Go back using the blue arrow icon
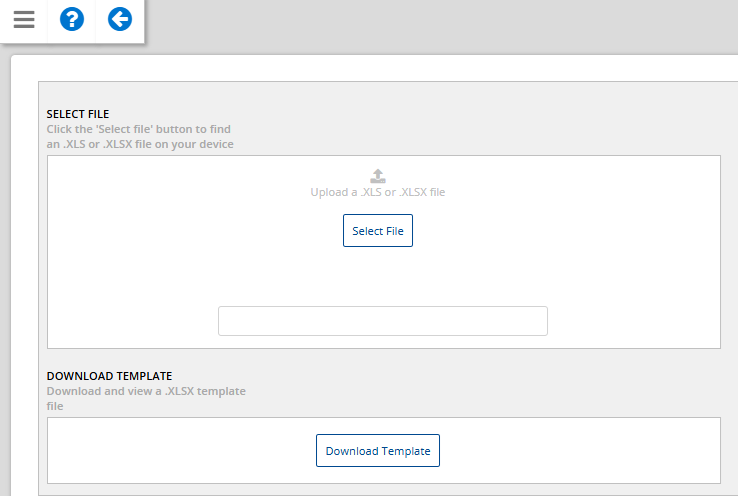738x496 pixels. click(120, 20)
